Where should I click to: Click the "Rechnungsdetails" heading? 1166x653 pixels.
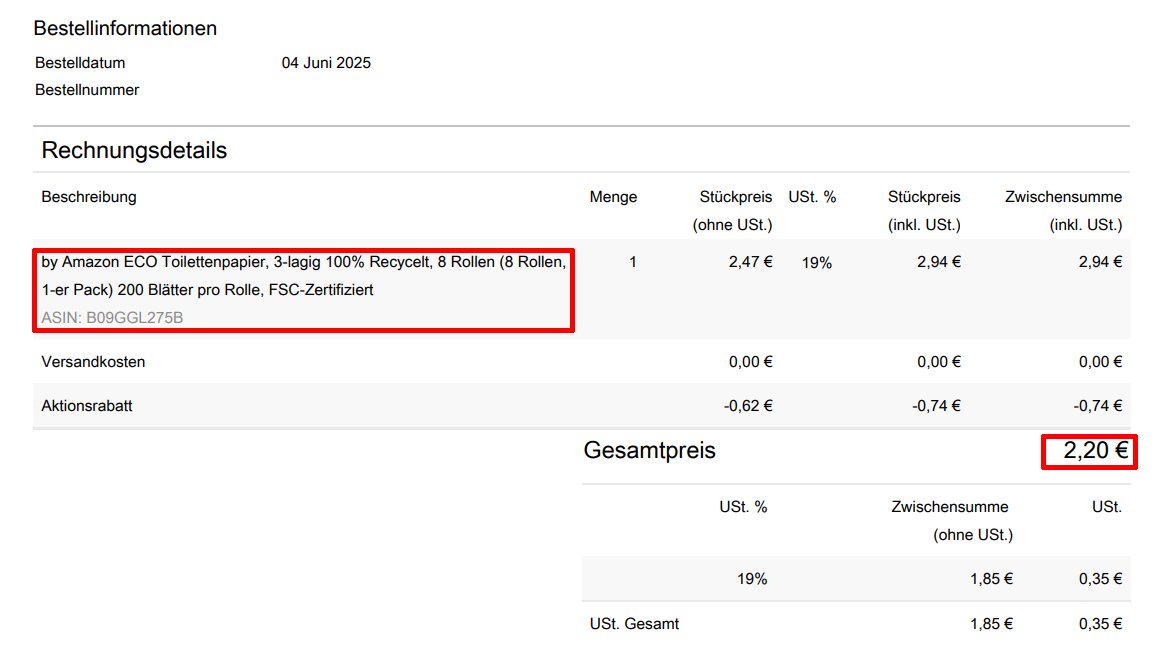pos(134,150)
